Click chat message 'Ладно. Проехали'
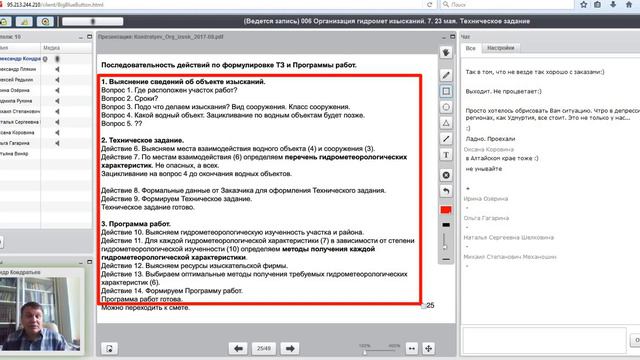Image resolution: width=640 pixels, height=360 pixels. (490, 139)
